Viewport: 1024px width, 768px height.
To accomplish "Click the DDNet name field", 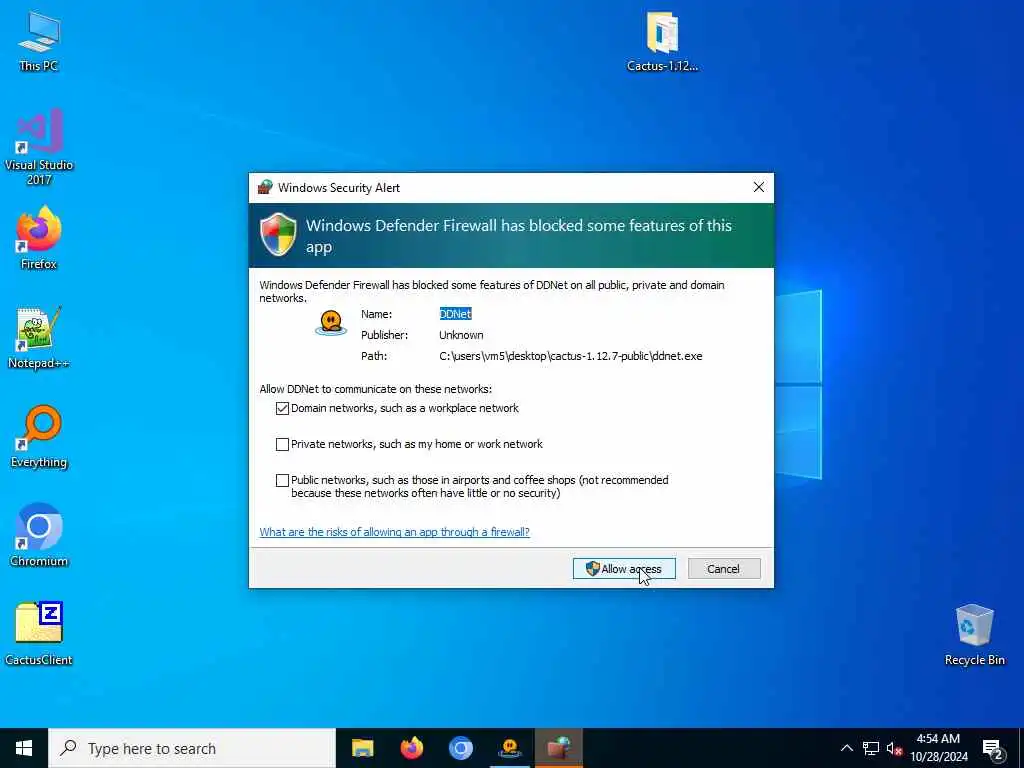I will pyautogui.click(x=455, y=314).
